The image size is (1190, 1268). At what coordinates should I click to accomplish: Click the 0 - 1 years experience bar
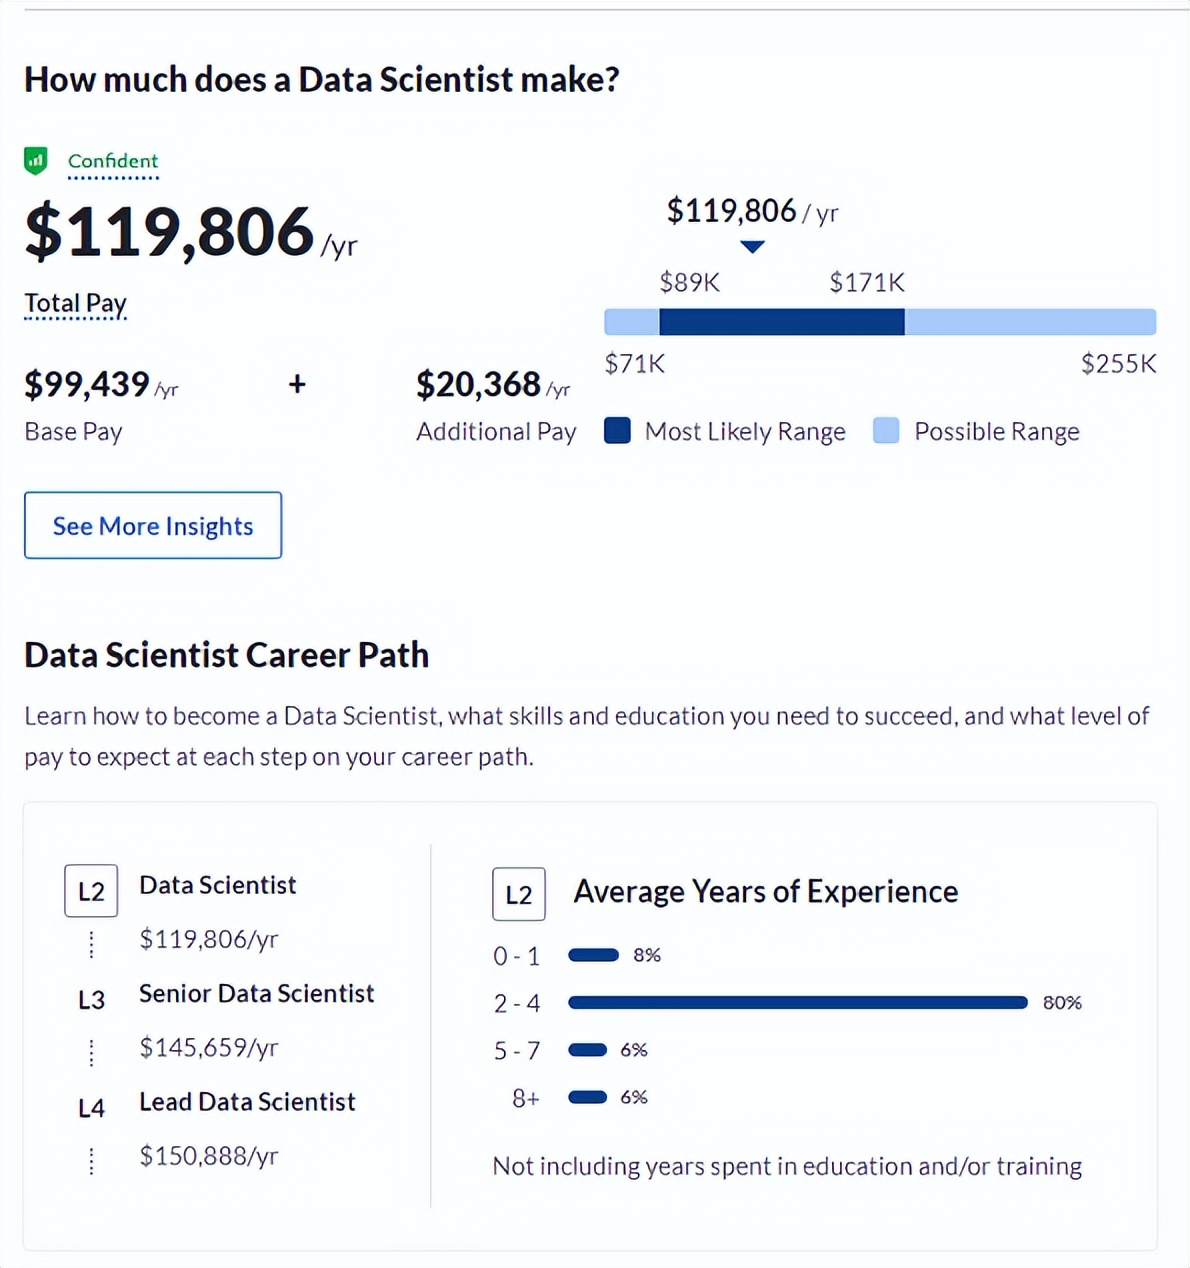click(x=593, y=955)
